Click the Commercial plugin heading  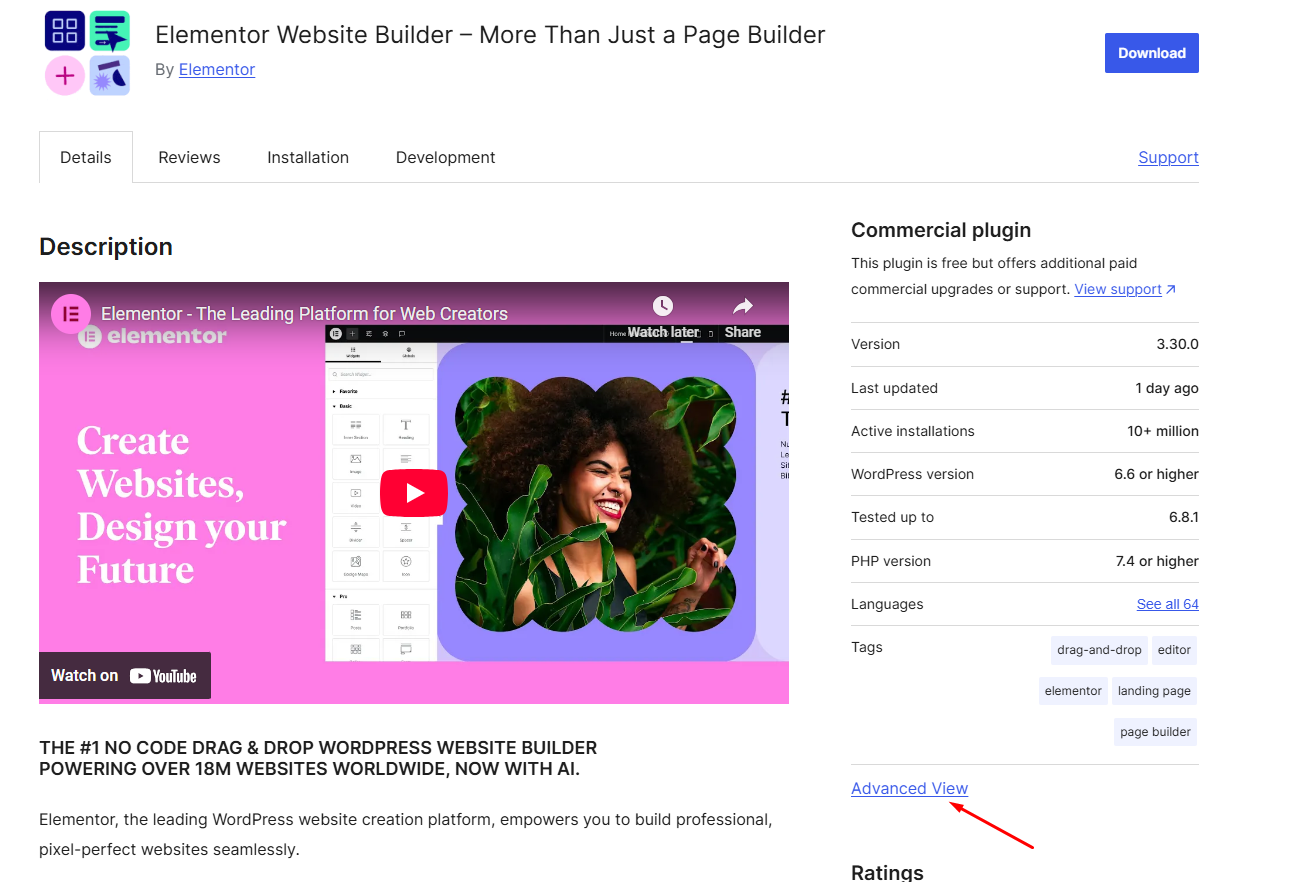coord(941,230)
